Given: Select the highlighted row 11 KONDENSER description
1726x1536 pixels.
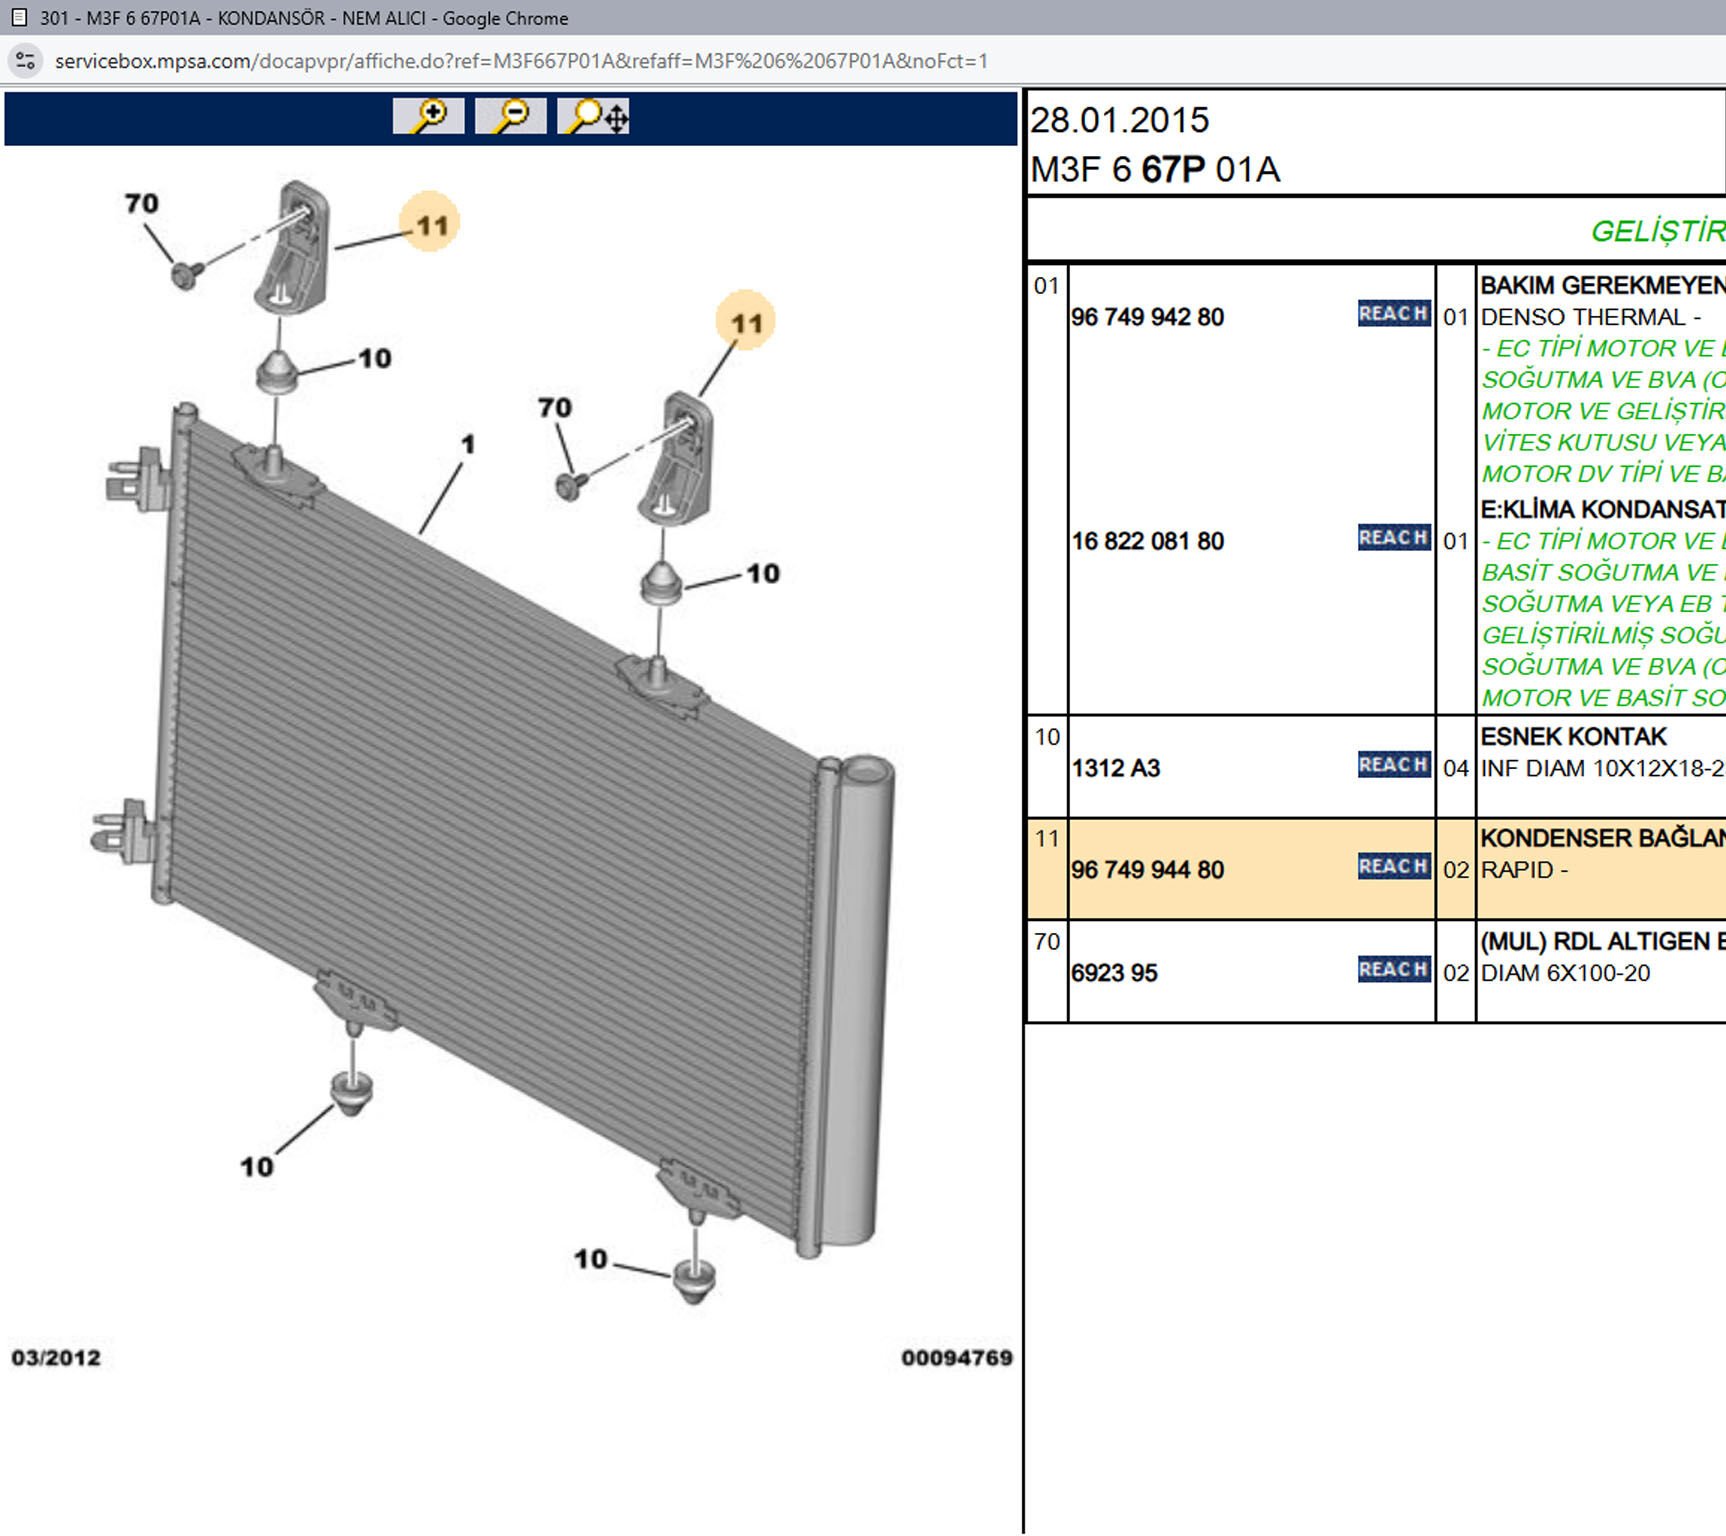Looking at the screenshot, I should pos(1600,839).
